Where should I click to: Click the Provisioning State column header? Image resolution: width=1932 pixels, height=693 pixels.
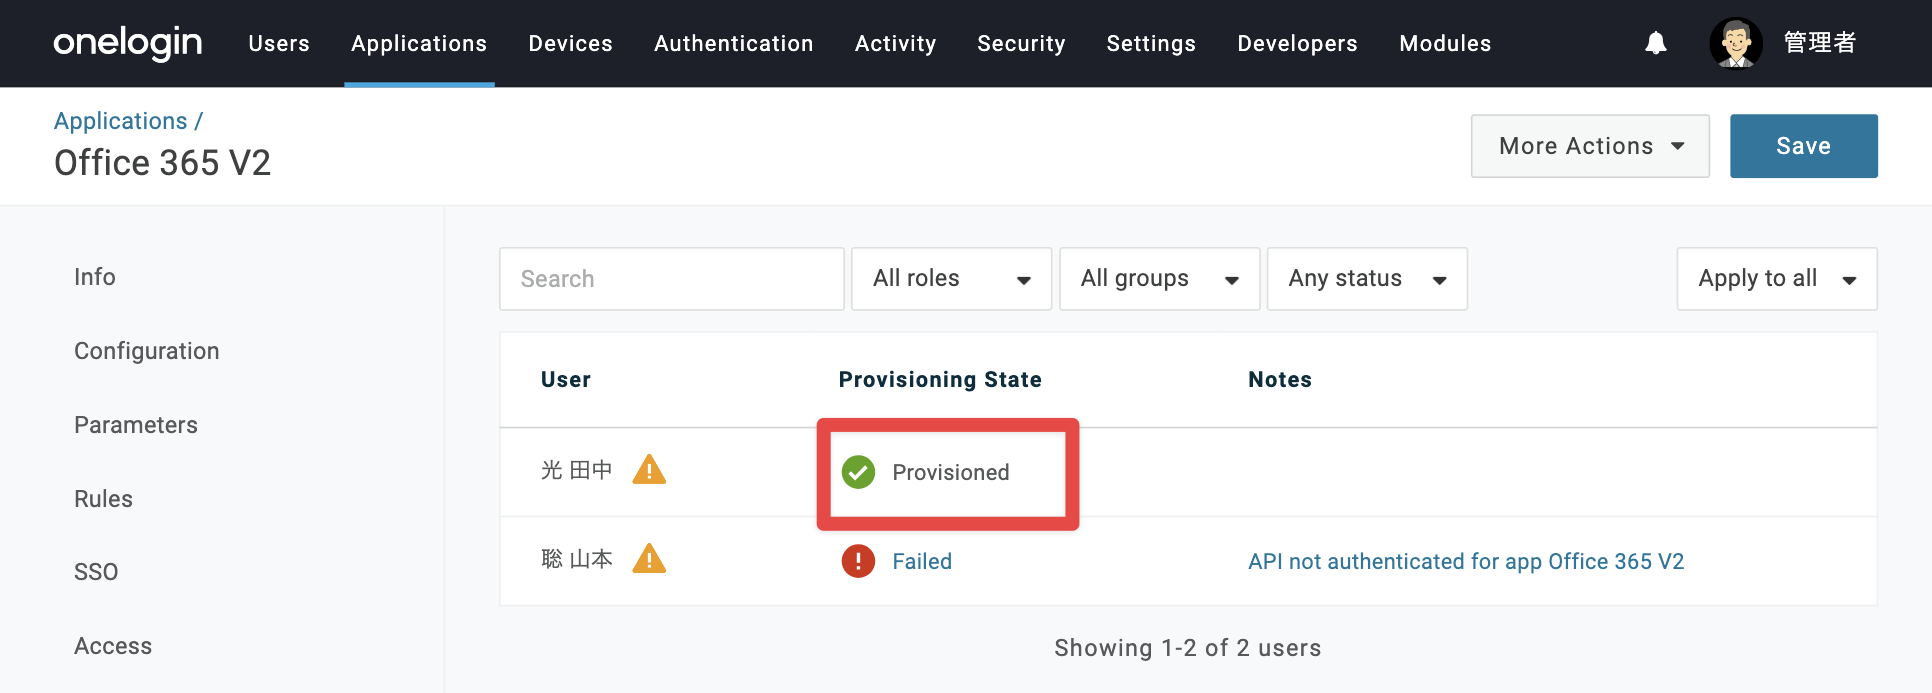(940, 380)
